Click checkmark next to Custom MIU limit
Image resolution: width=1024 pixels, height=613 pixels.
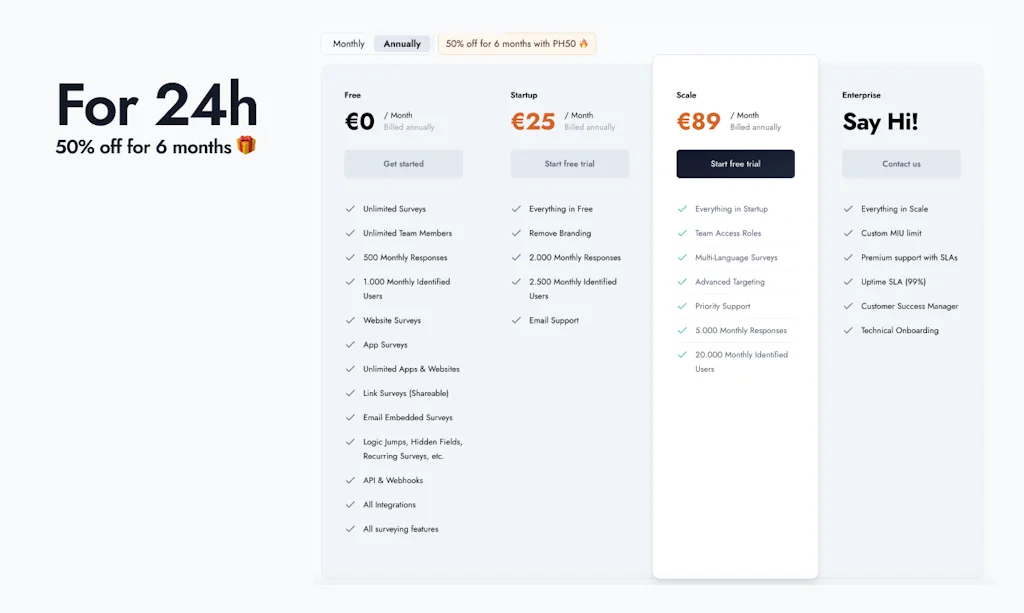[848, 233]
